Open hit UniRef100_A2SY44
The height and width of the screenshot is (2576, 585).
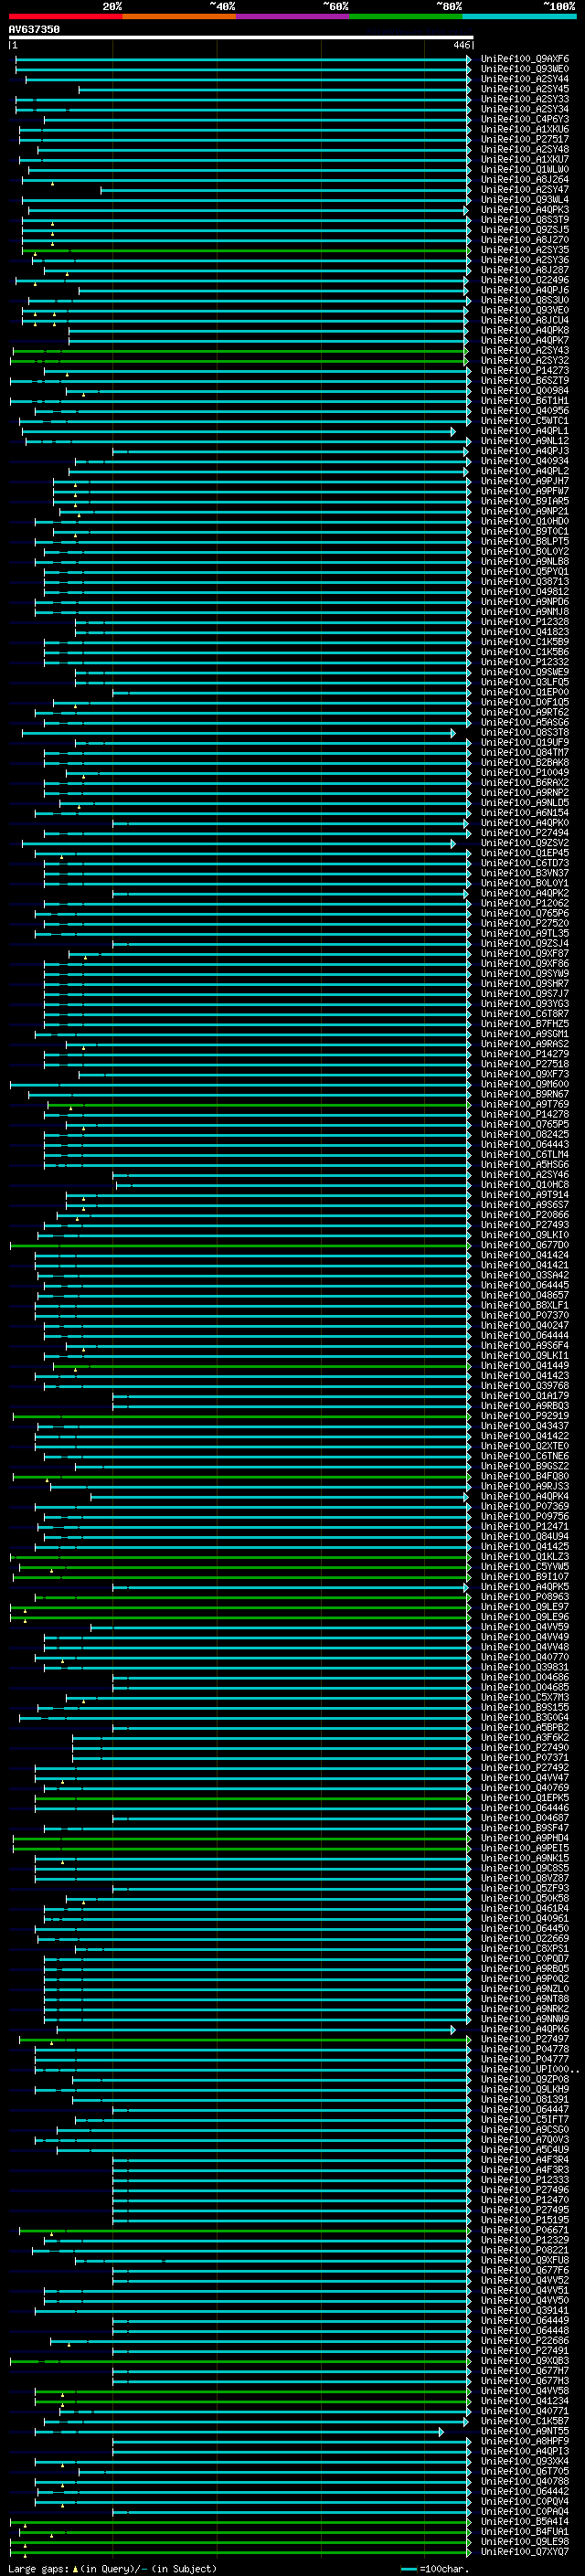tap(525, 80)
